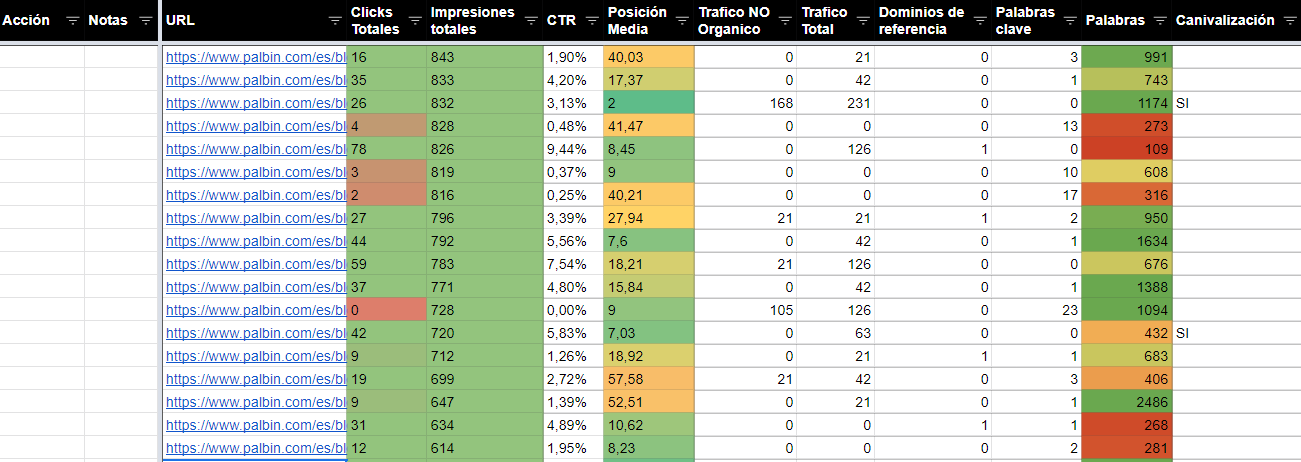Open the Trafico NO Organico filter icon
The height and width of the screenshot is (462, 1301).
pos(785,21)
